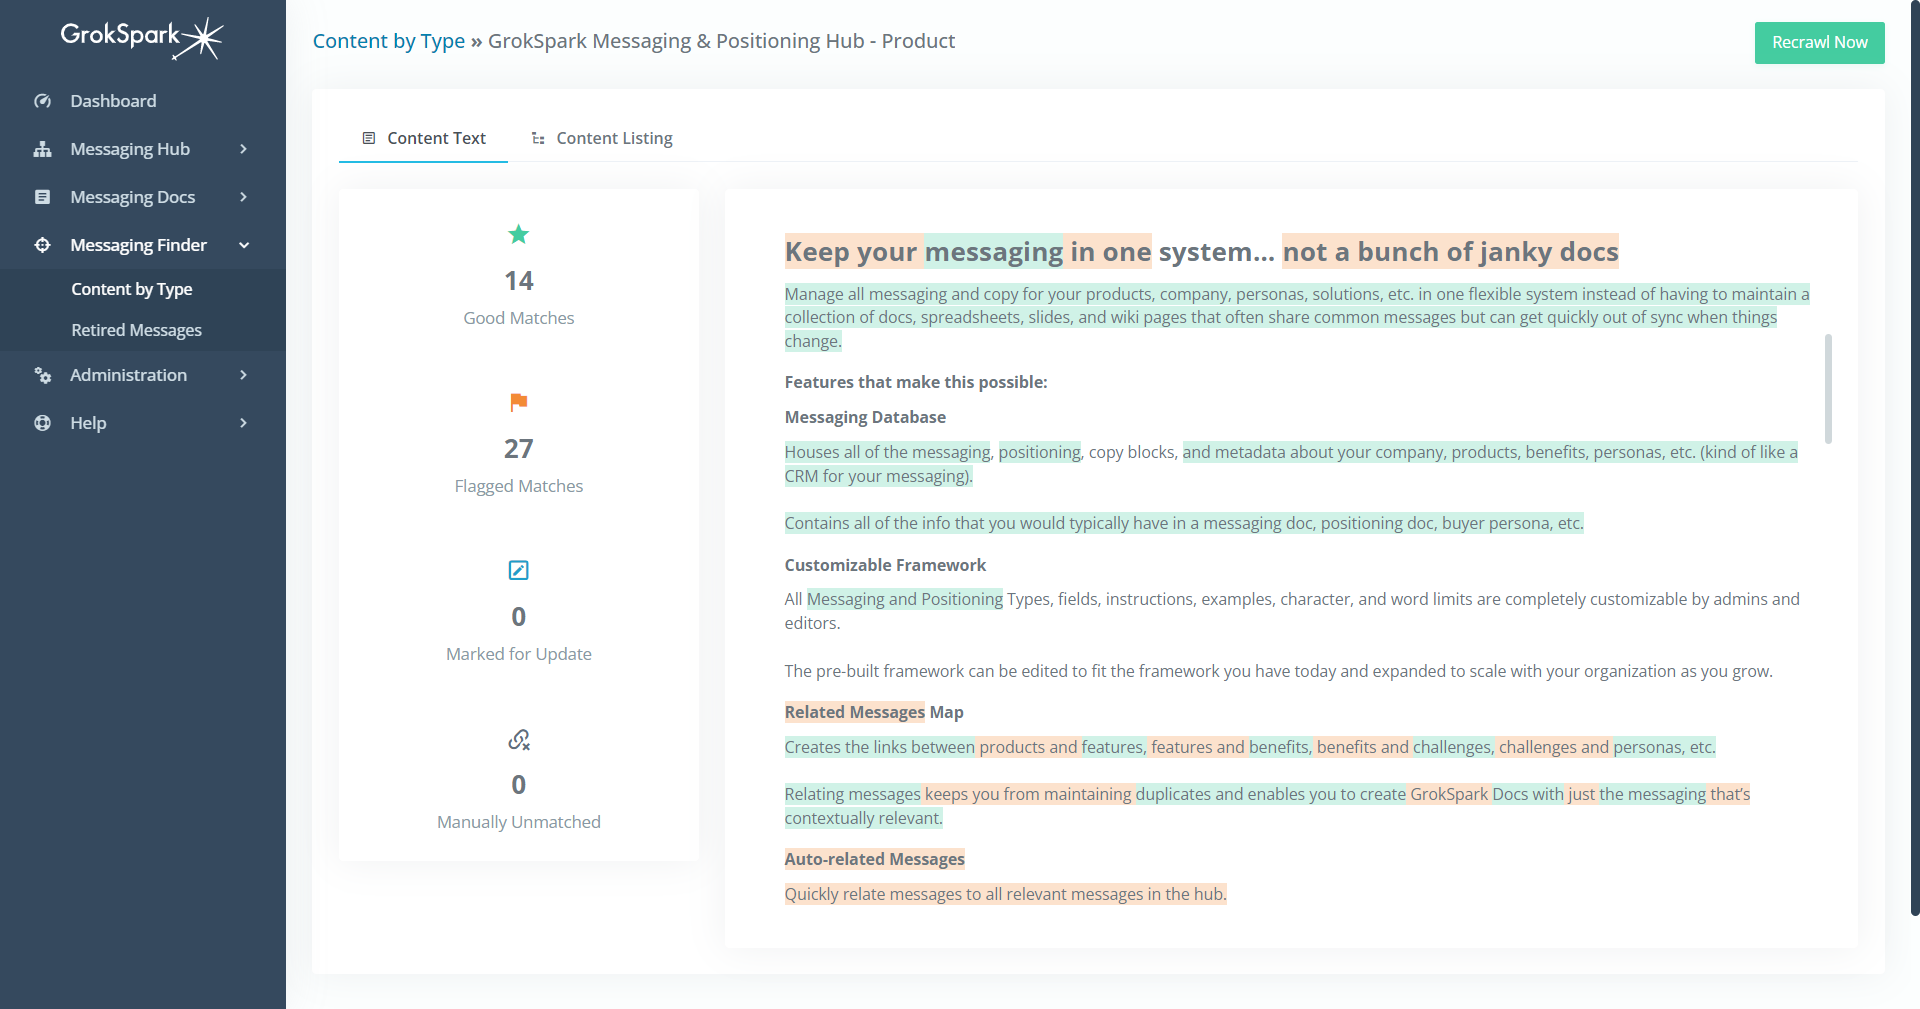Open Retired Messages in the sidebar

point(136,330)
